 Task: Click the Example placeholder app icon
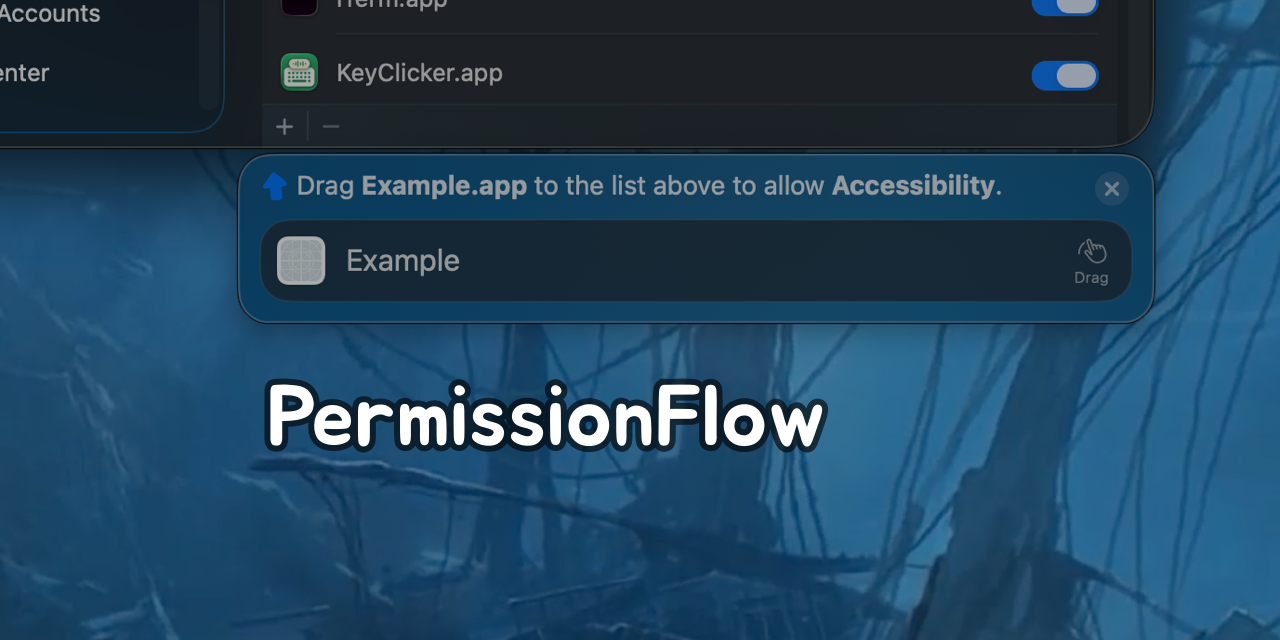click(301, 260)
